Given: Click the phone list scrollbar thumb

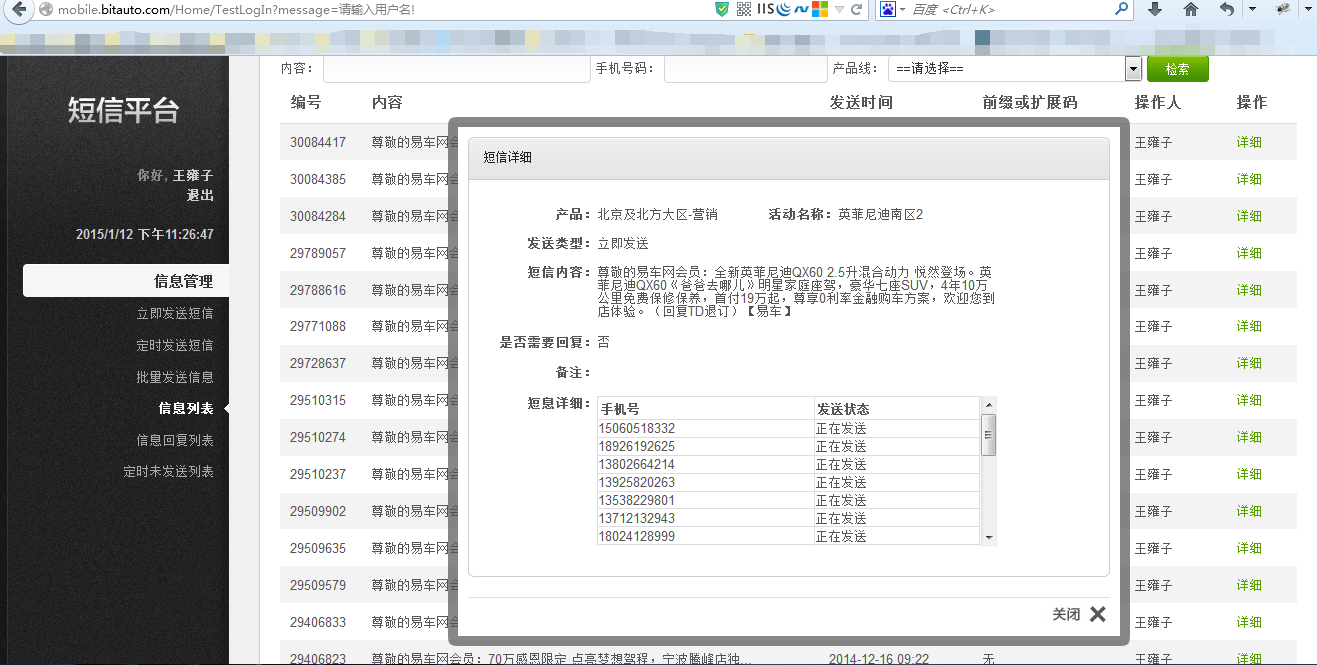Looking at the screenshot, I should [x=989, y=434].
